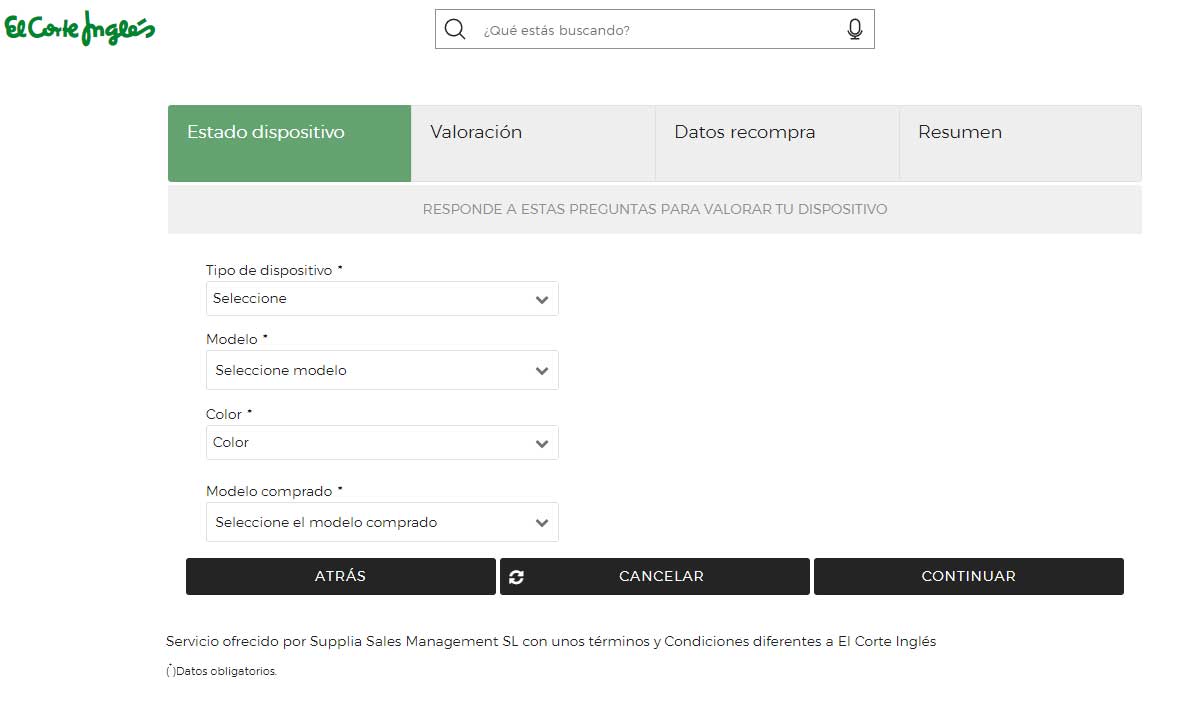The image size is (1177, 702).
Task: Click the refresh arrows icon on Cancelar
Action: click(516, 577)
